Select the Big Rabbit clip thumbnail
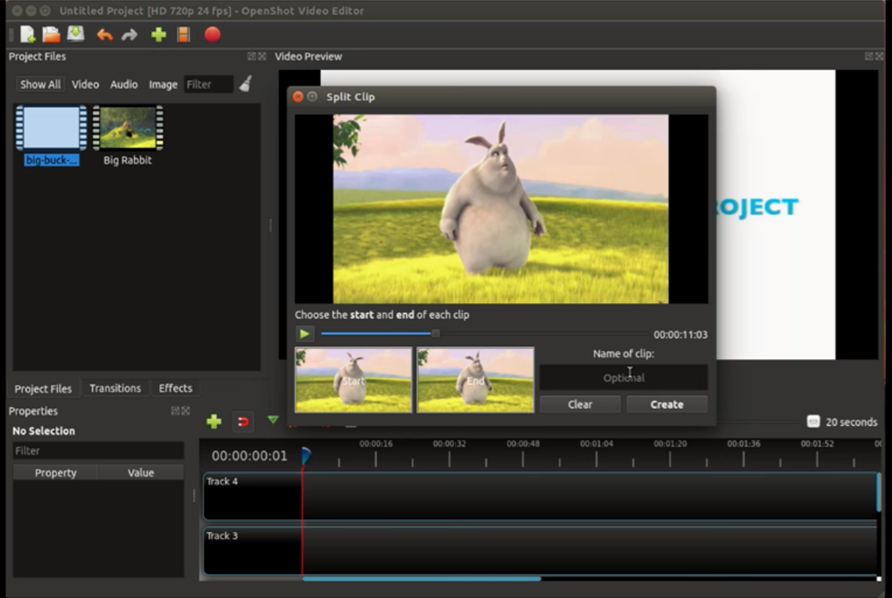The image size is (892, 598). [127, 135]
